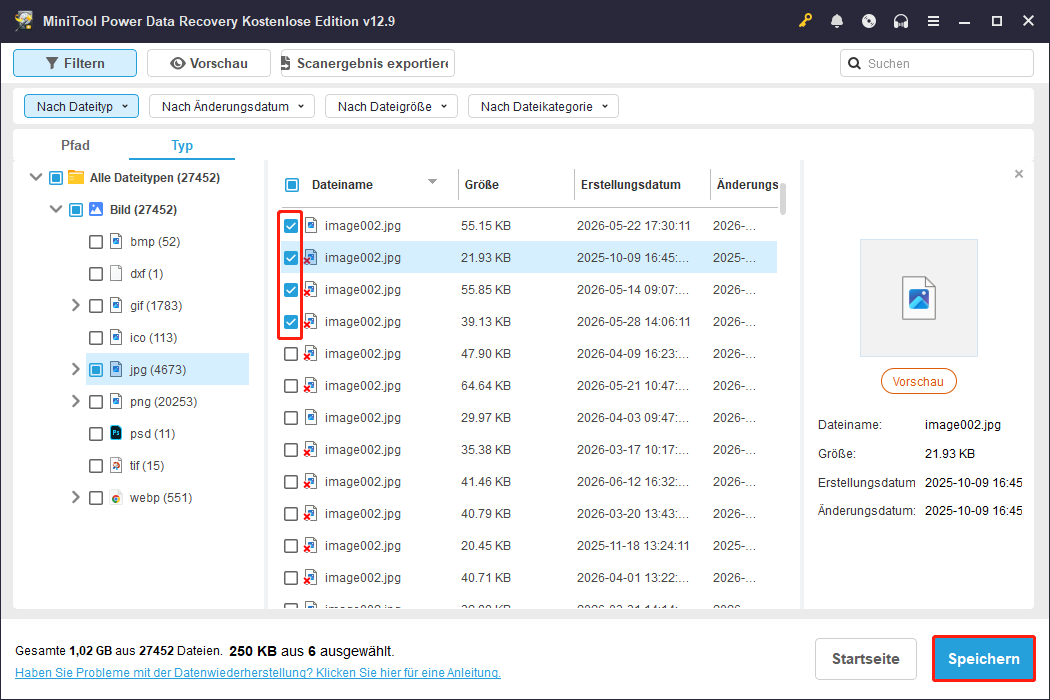The width and height of the screenshot is (1050, 700).
Task: Click the image file thumbnail in preview pane
Action: (x=919, y=298)
